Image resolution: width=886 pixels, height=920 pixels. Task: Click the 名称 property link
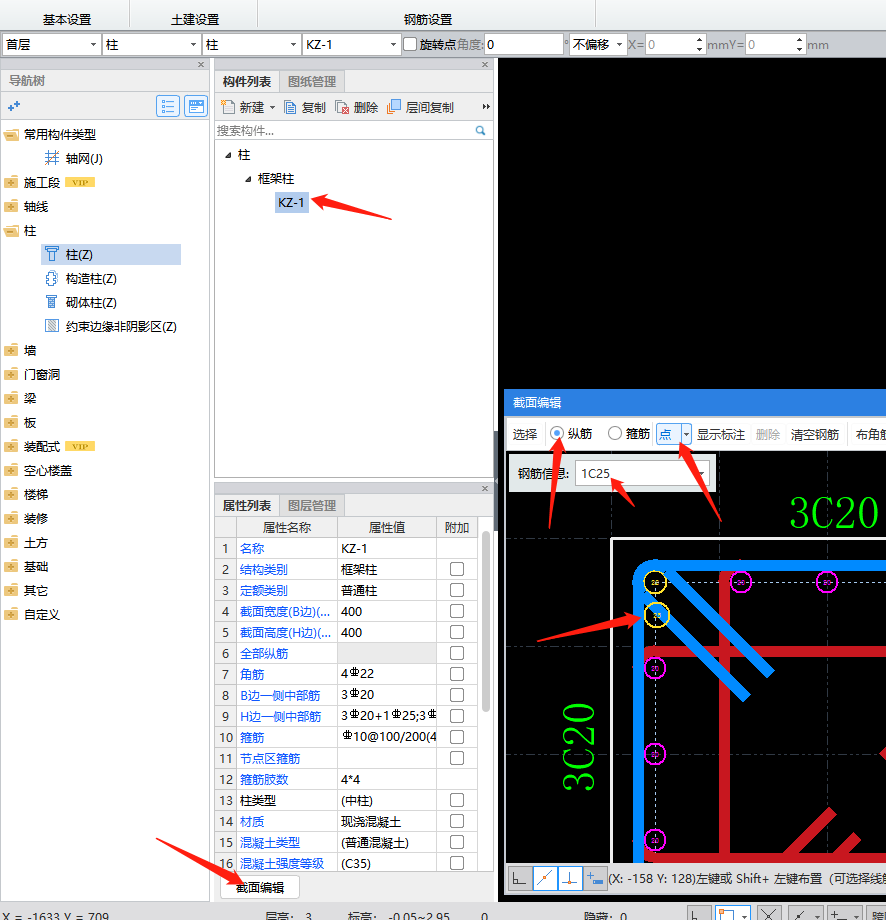(x=252, y=548)
